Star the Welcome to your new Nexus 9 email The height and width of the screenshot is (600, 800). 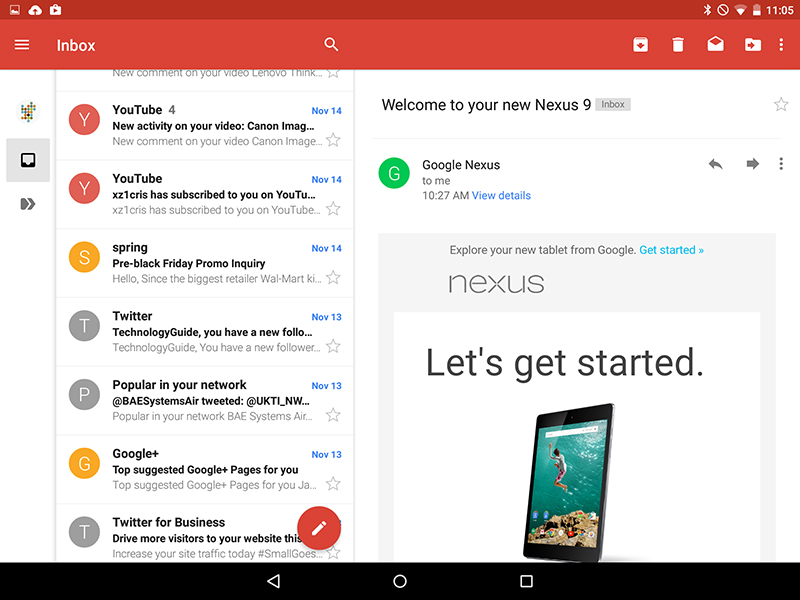781,103
